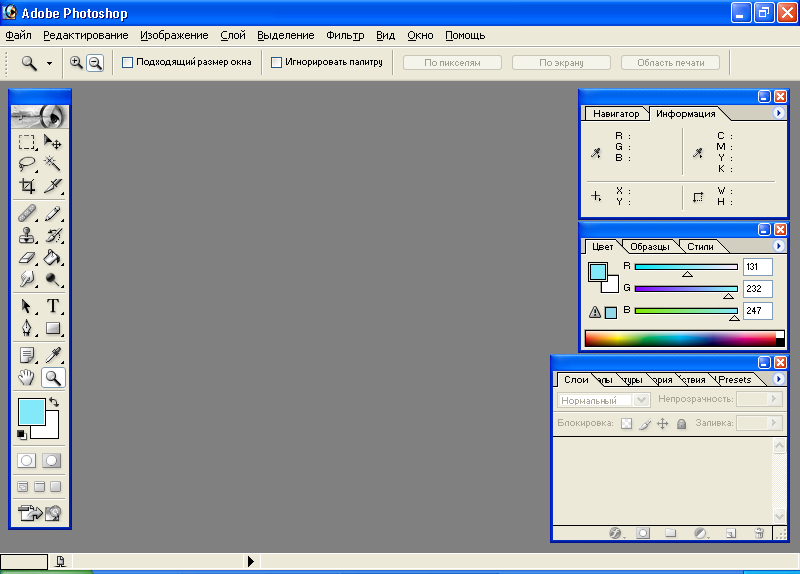
Task: Select the Move tool
Action: (x=53, y=142)
